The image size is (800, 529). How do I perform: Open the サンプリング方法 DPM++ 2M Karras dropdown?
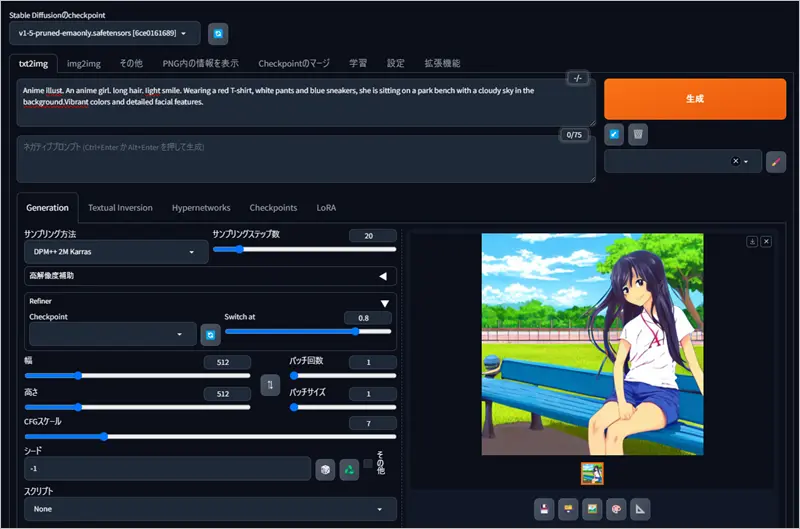pos(116,252)
